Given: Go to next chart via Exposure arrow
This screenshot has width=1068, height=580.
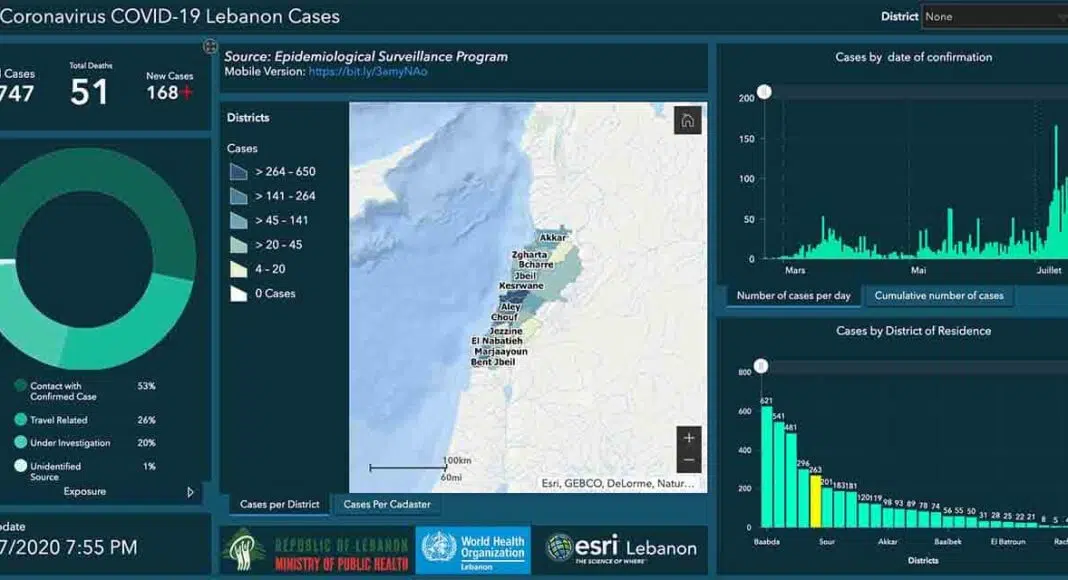Looking at the screenshot, I should click(191, 492).
